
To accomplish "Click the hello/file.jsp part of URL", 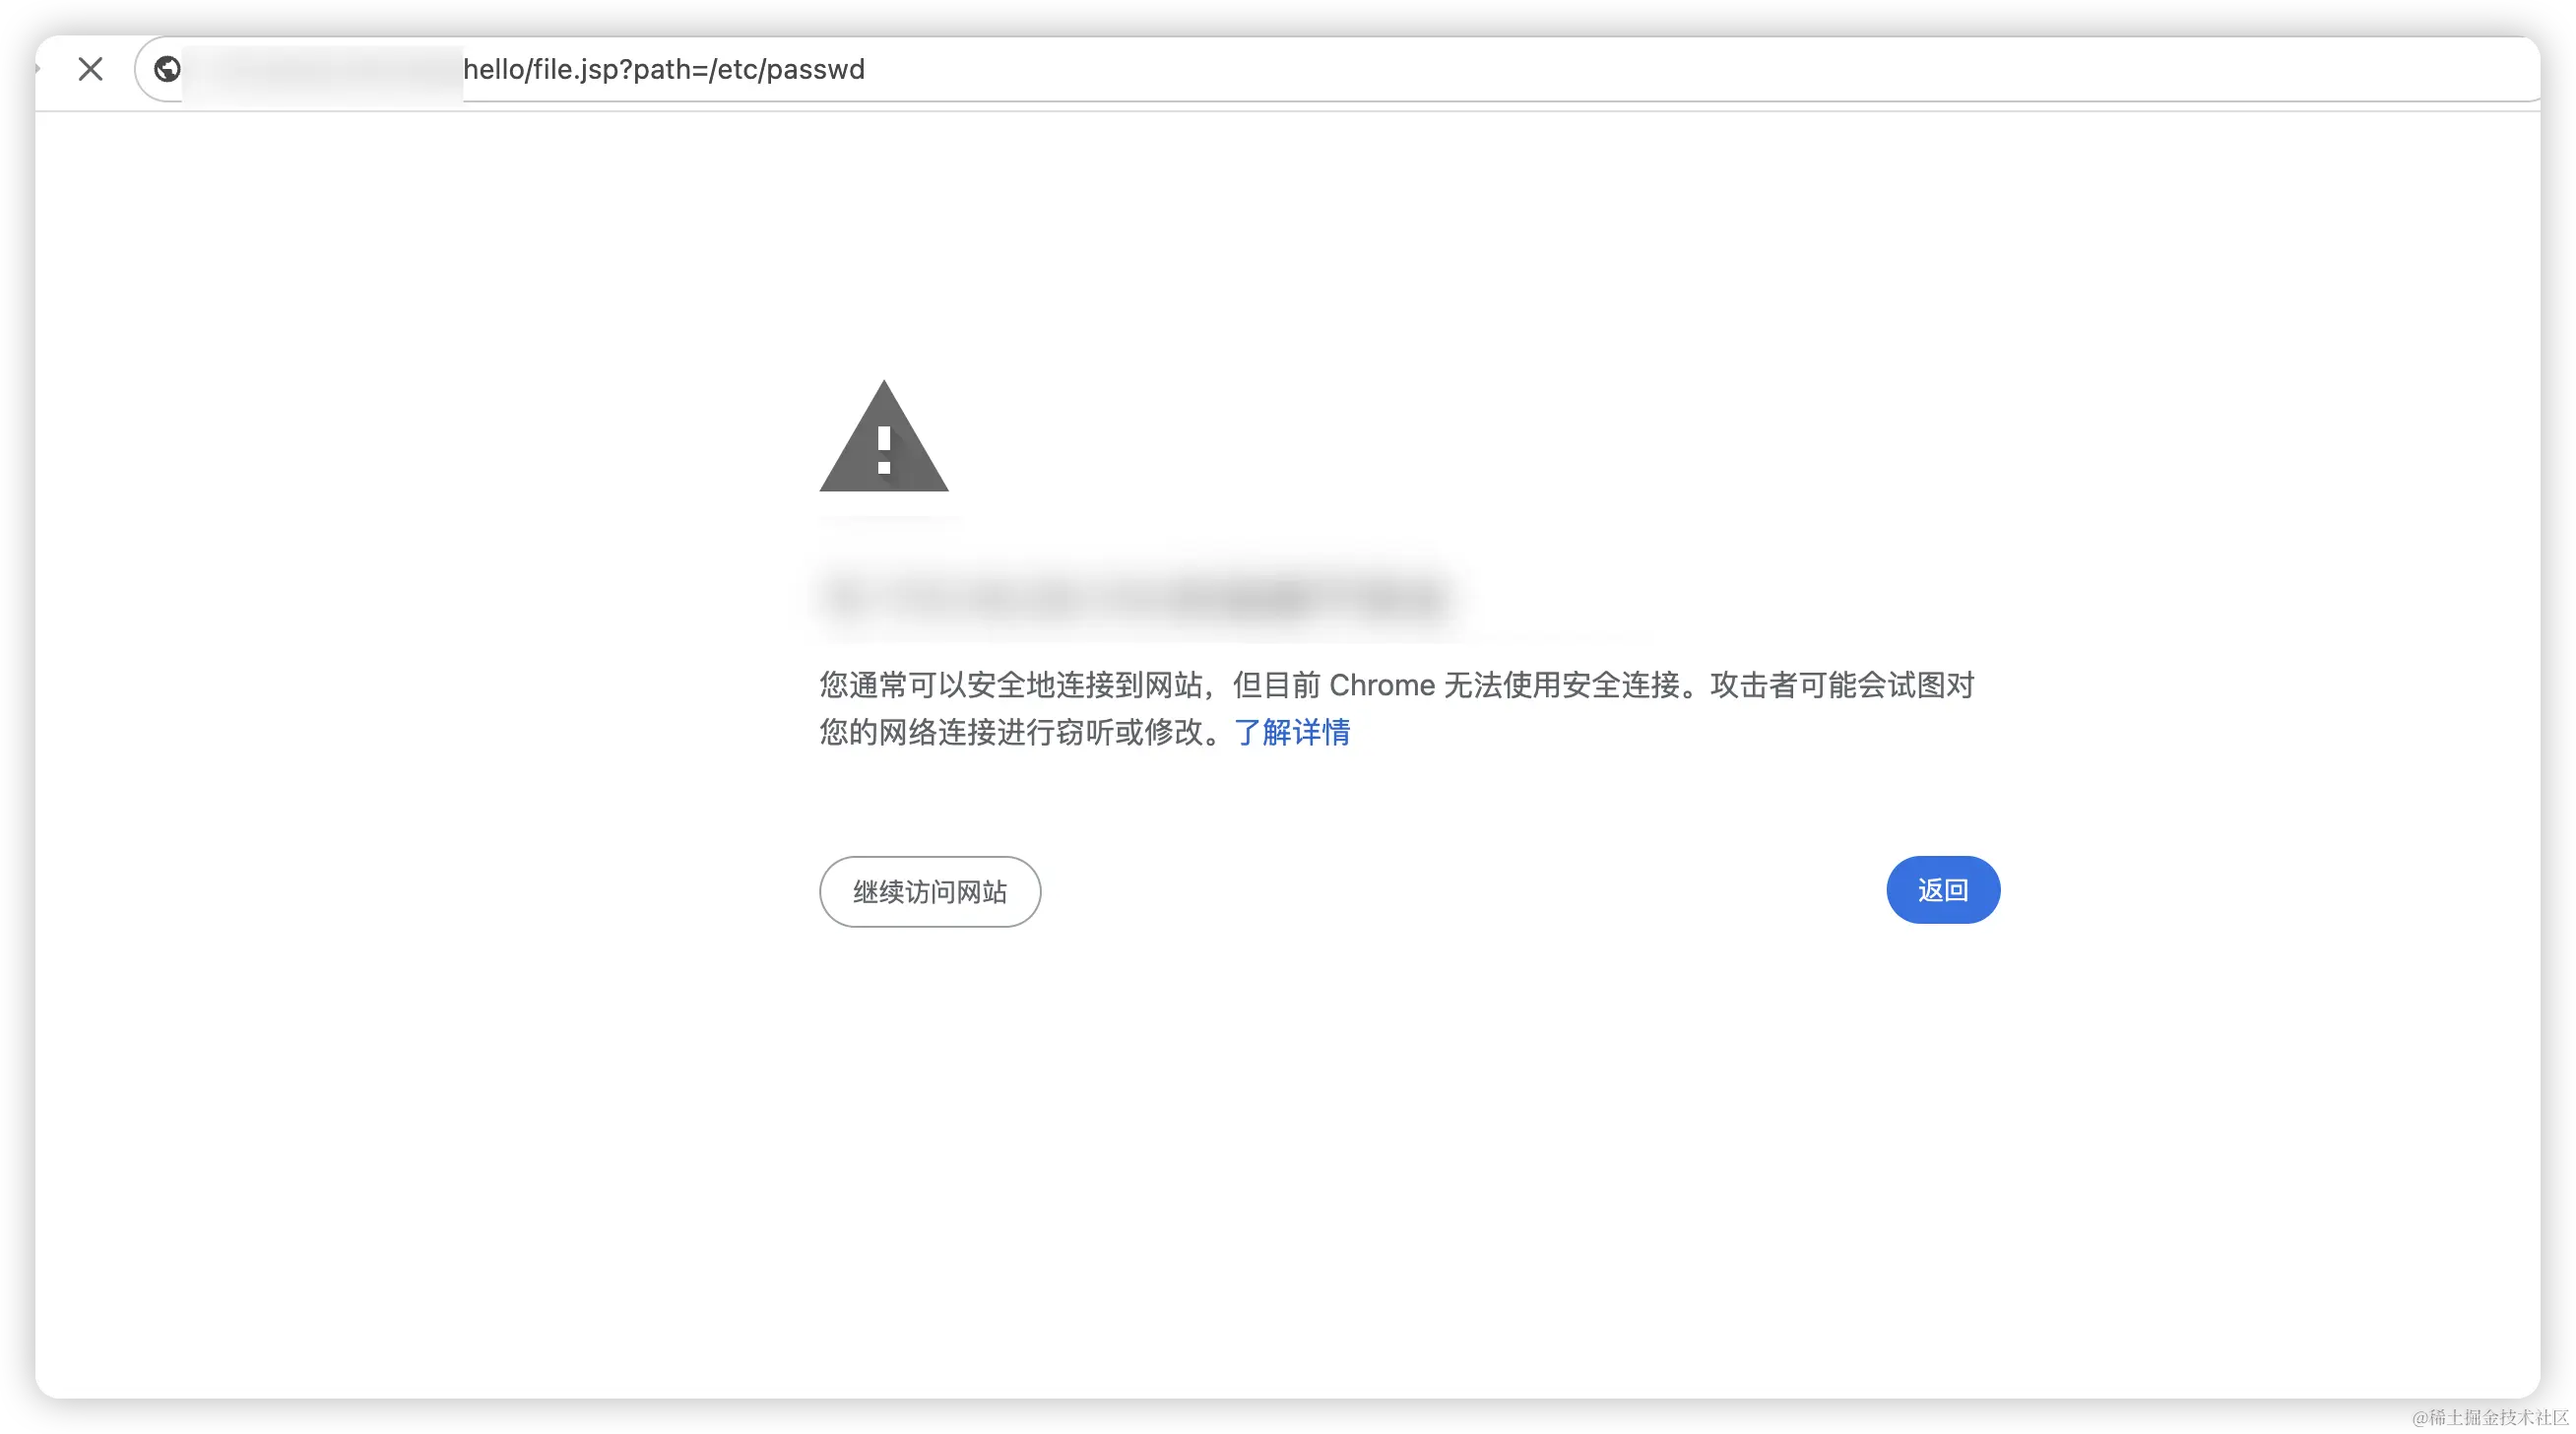I will 541,69.
